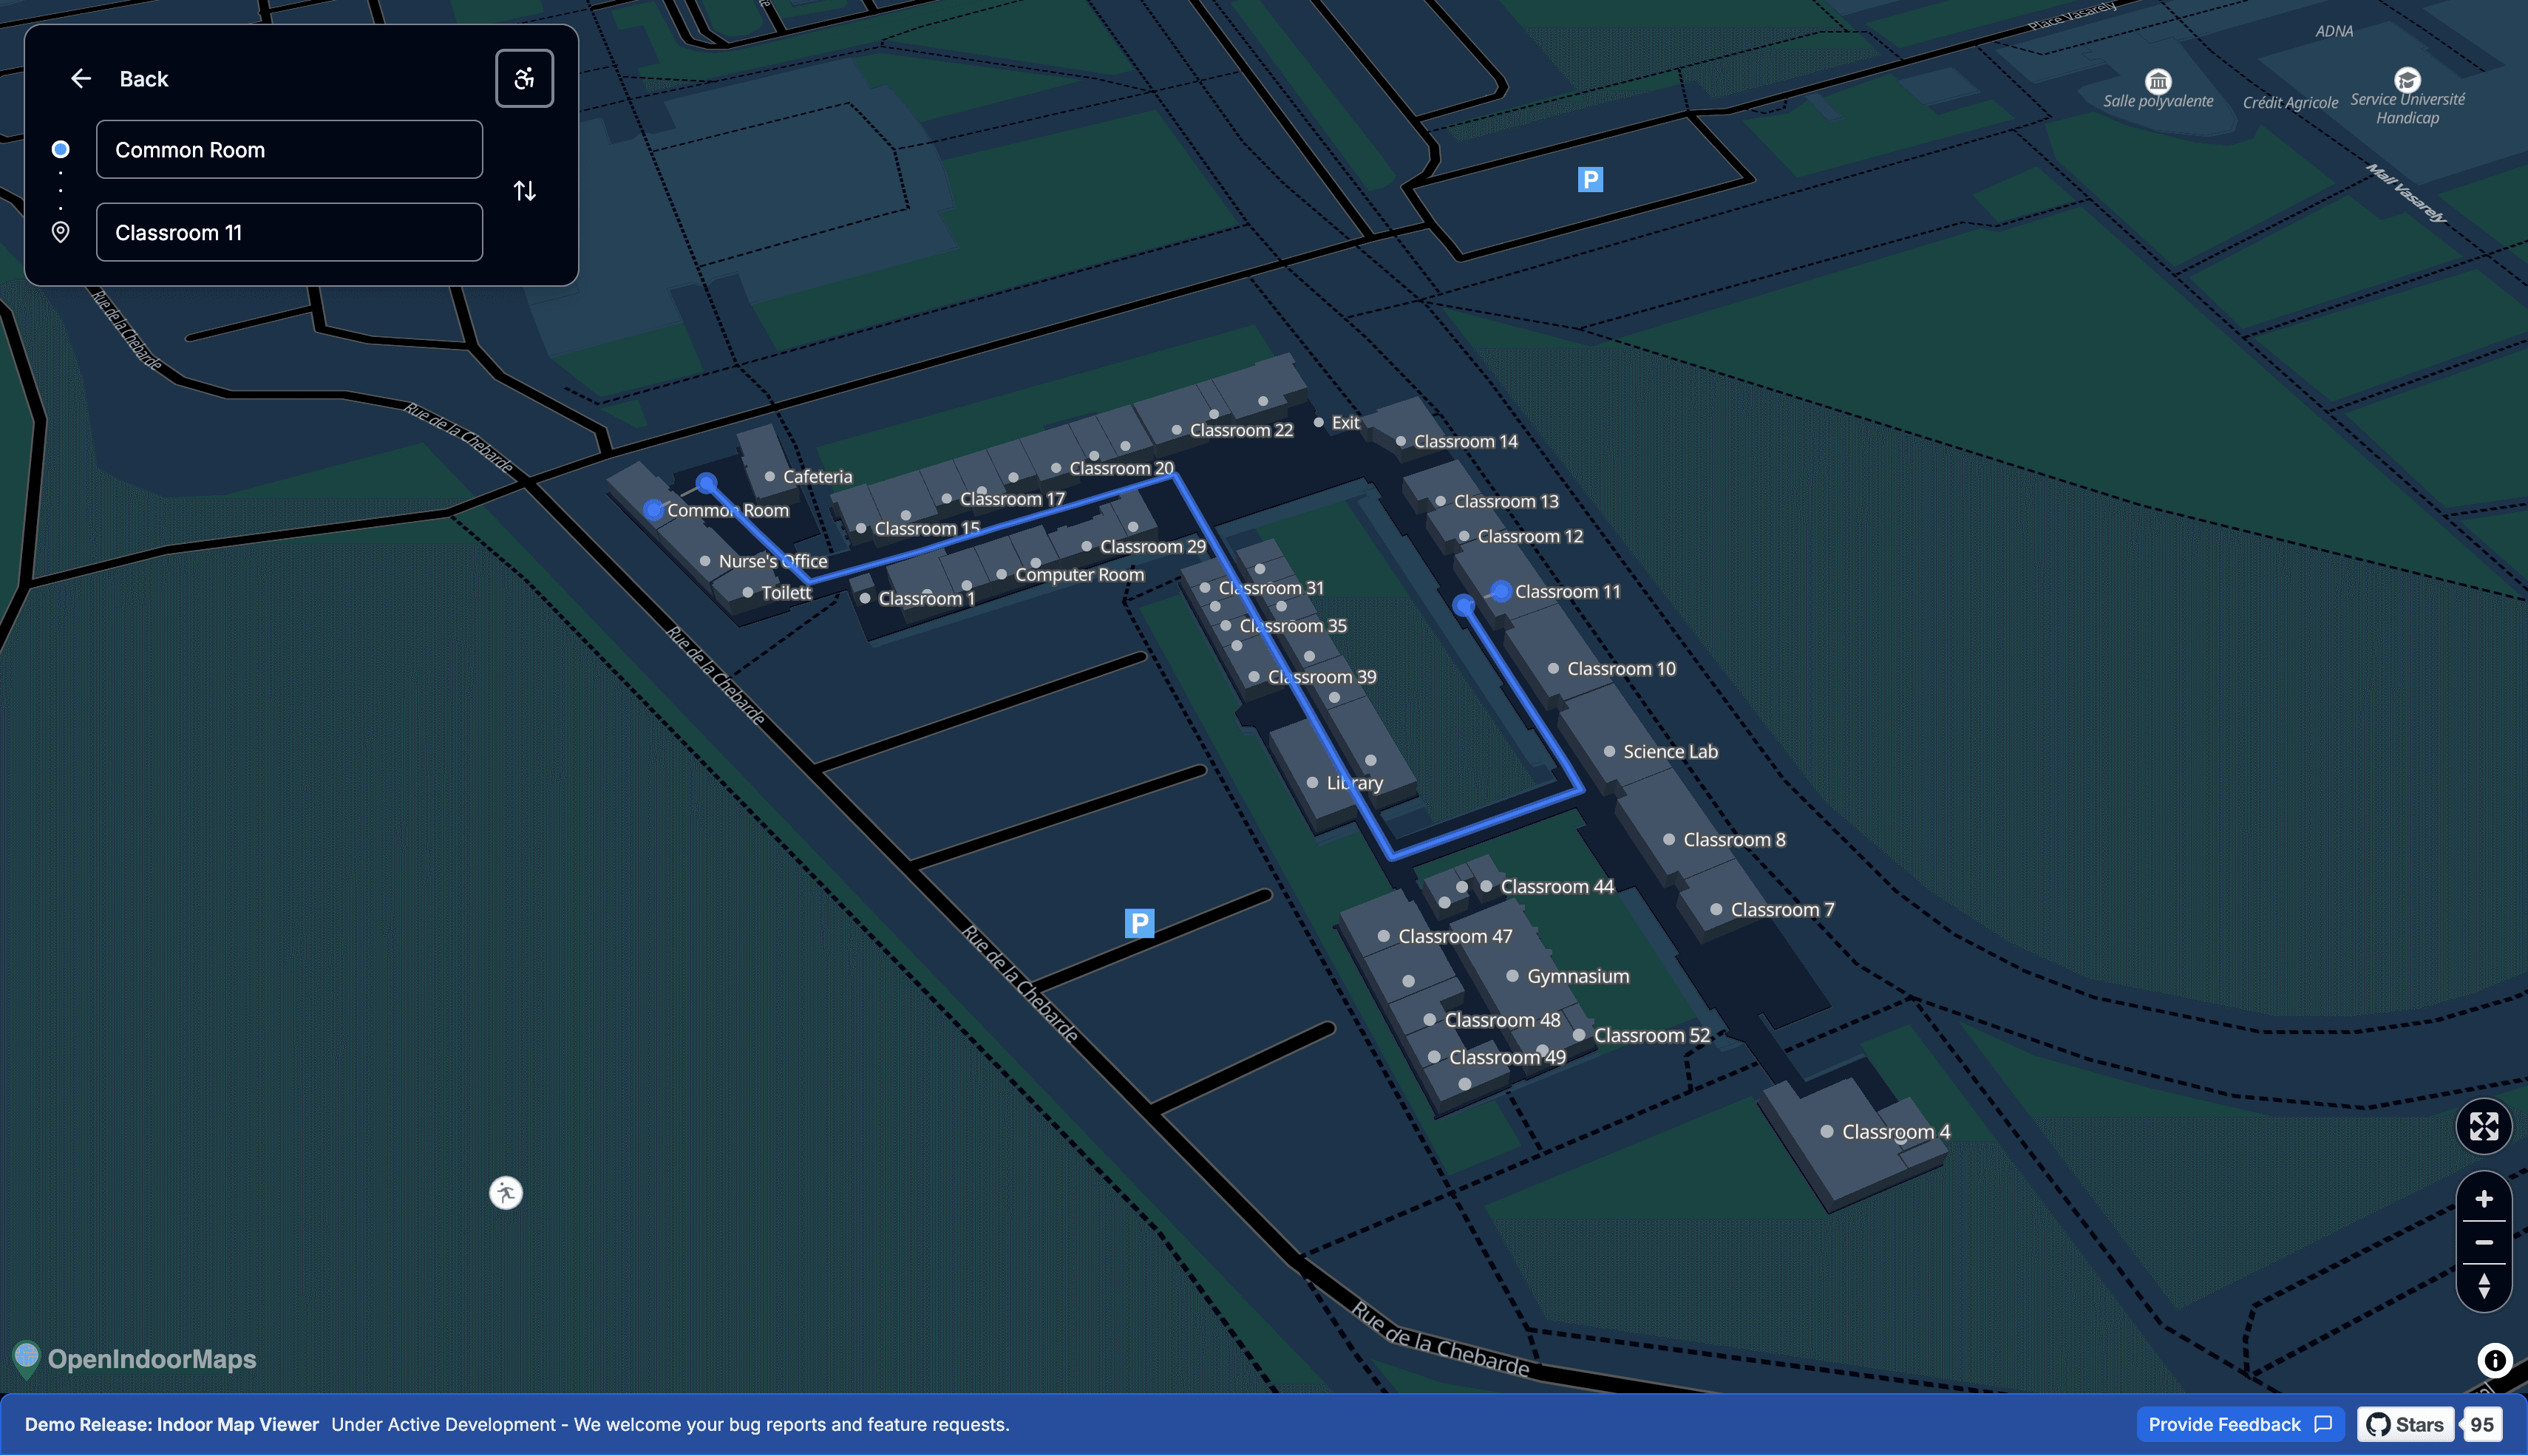Click the fullscreen expand icon
This screenshot has width=2528, height=1456.
(x=2484, y=1126)
